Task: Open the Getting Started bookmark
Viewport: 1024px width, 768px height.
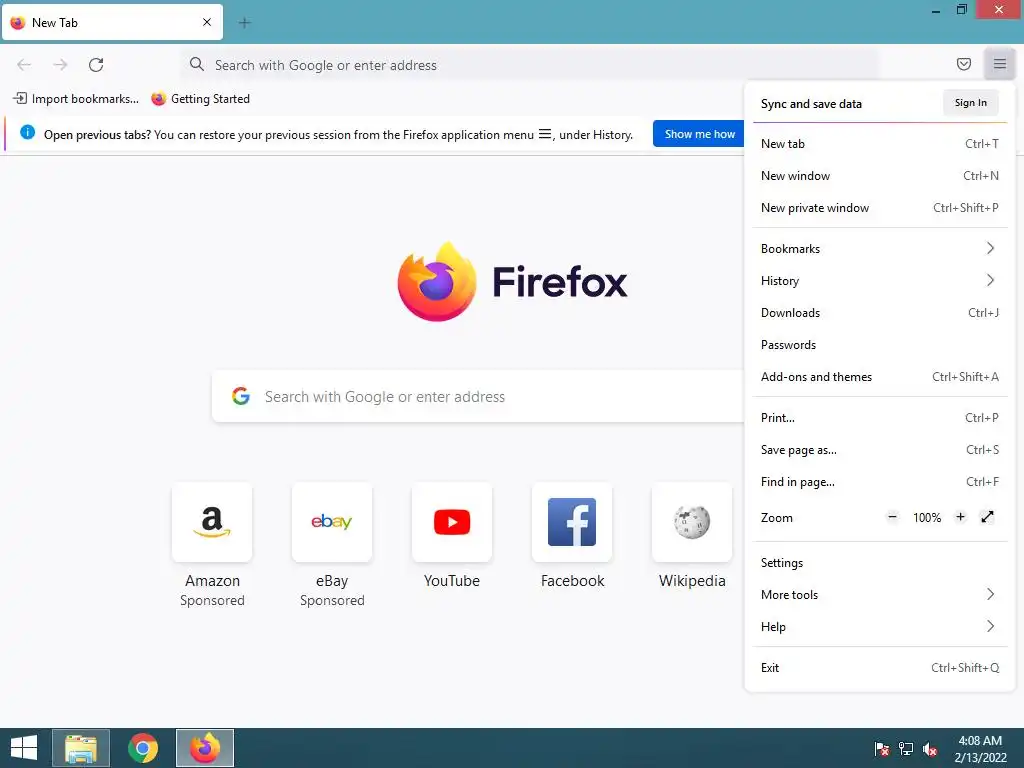Action: (x=200, y=99)
